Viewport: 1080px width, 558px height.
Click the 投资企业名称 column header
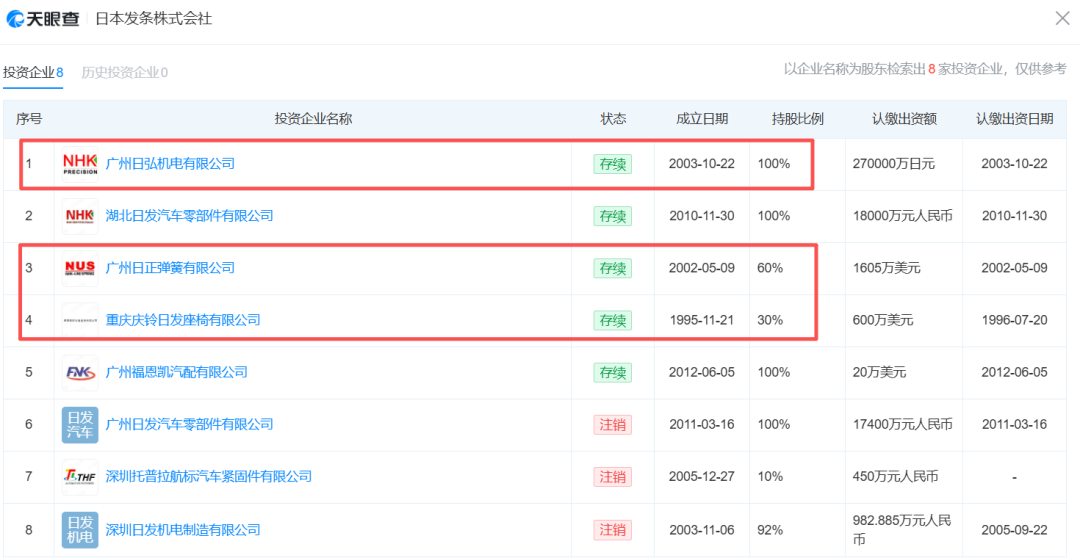coord(313,119)
